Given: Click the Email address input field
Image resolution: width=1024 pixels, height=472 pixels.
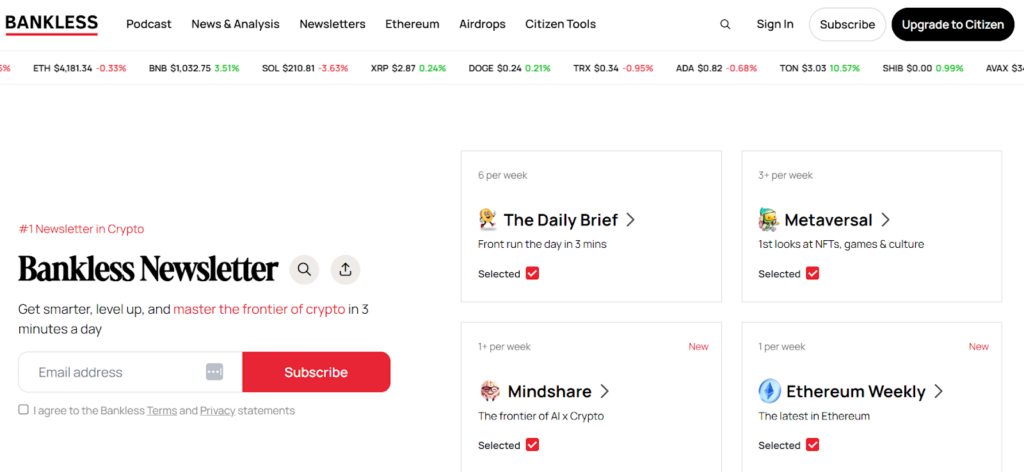Looking at the screenshot, I should pyautogui.click(x=115, y=372).
